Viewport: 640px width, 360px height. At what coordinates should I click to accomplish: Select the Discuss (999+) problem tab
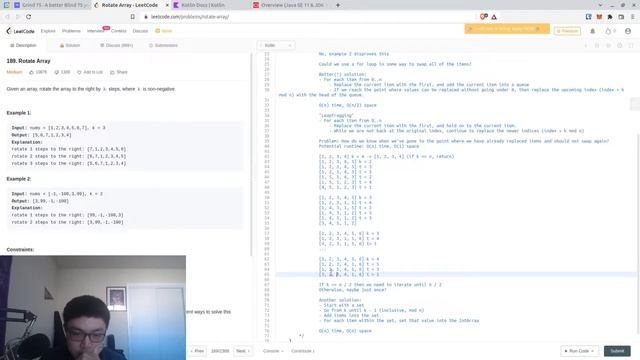pos(116,45)
